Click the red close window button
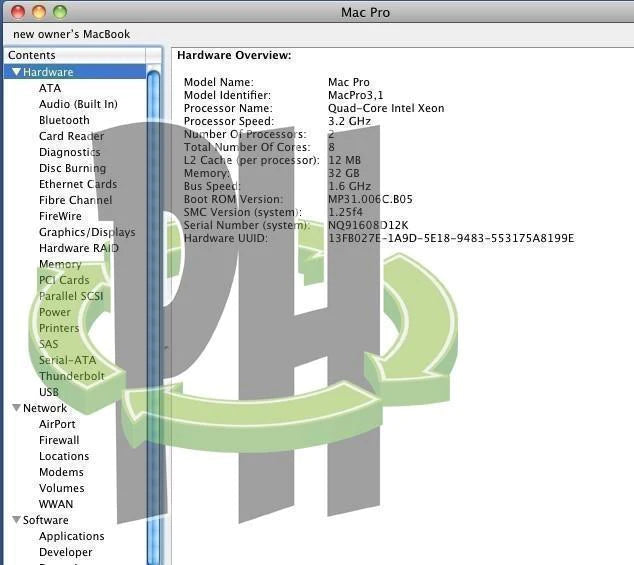This screenshot has width=634, height=565. (19, 12)
